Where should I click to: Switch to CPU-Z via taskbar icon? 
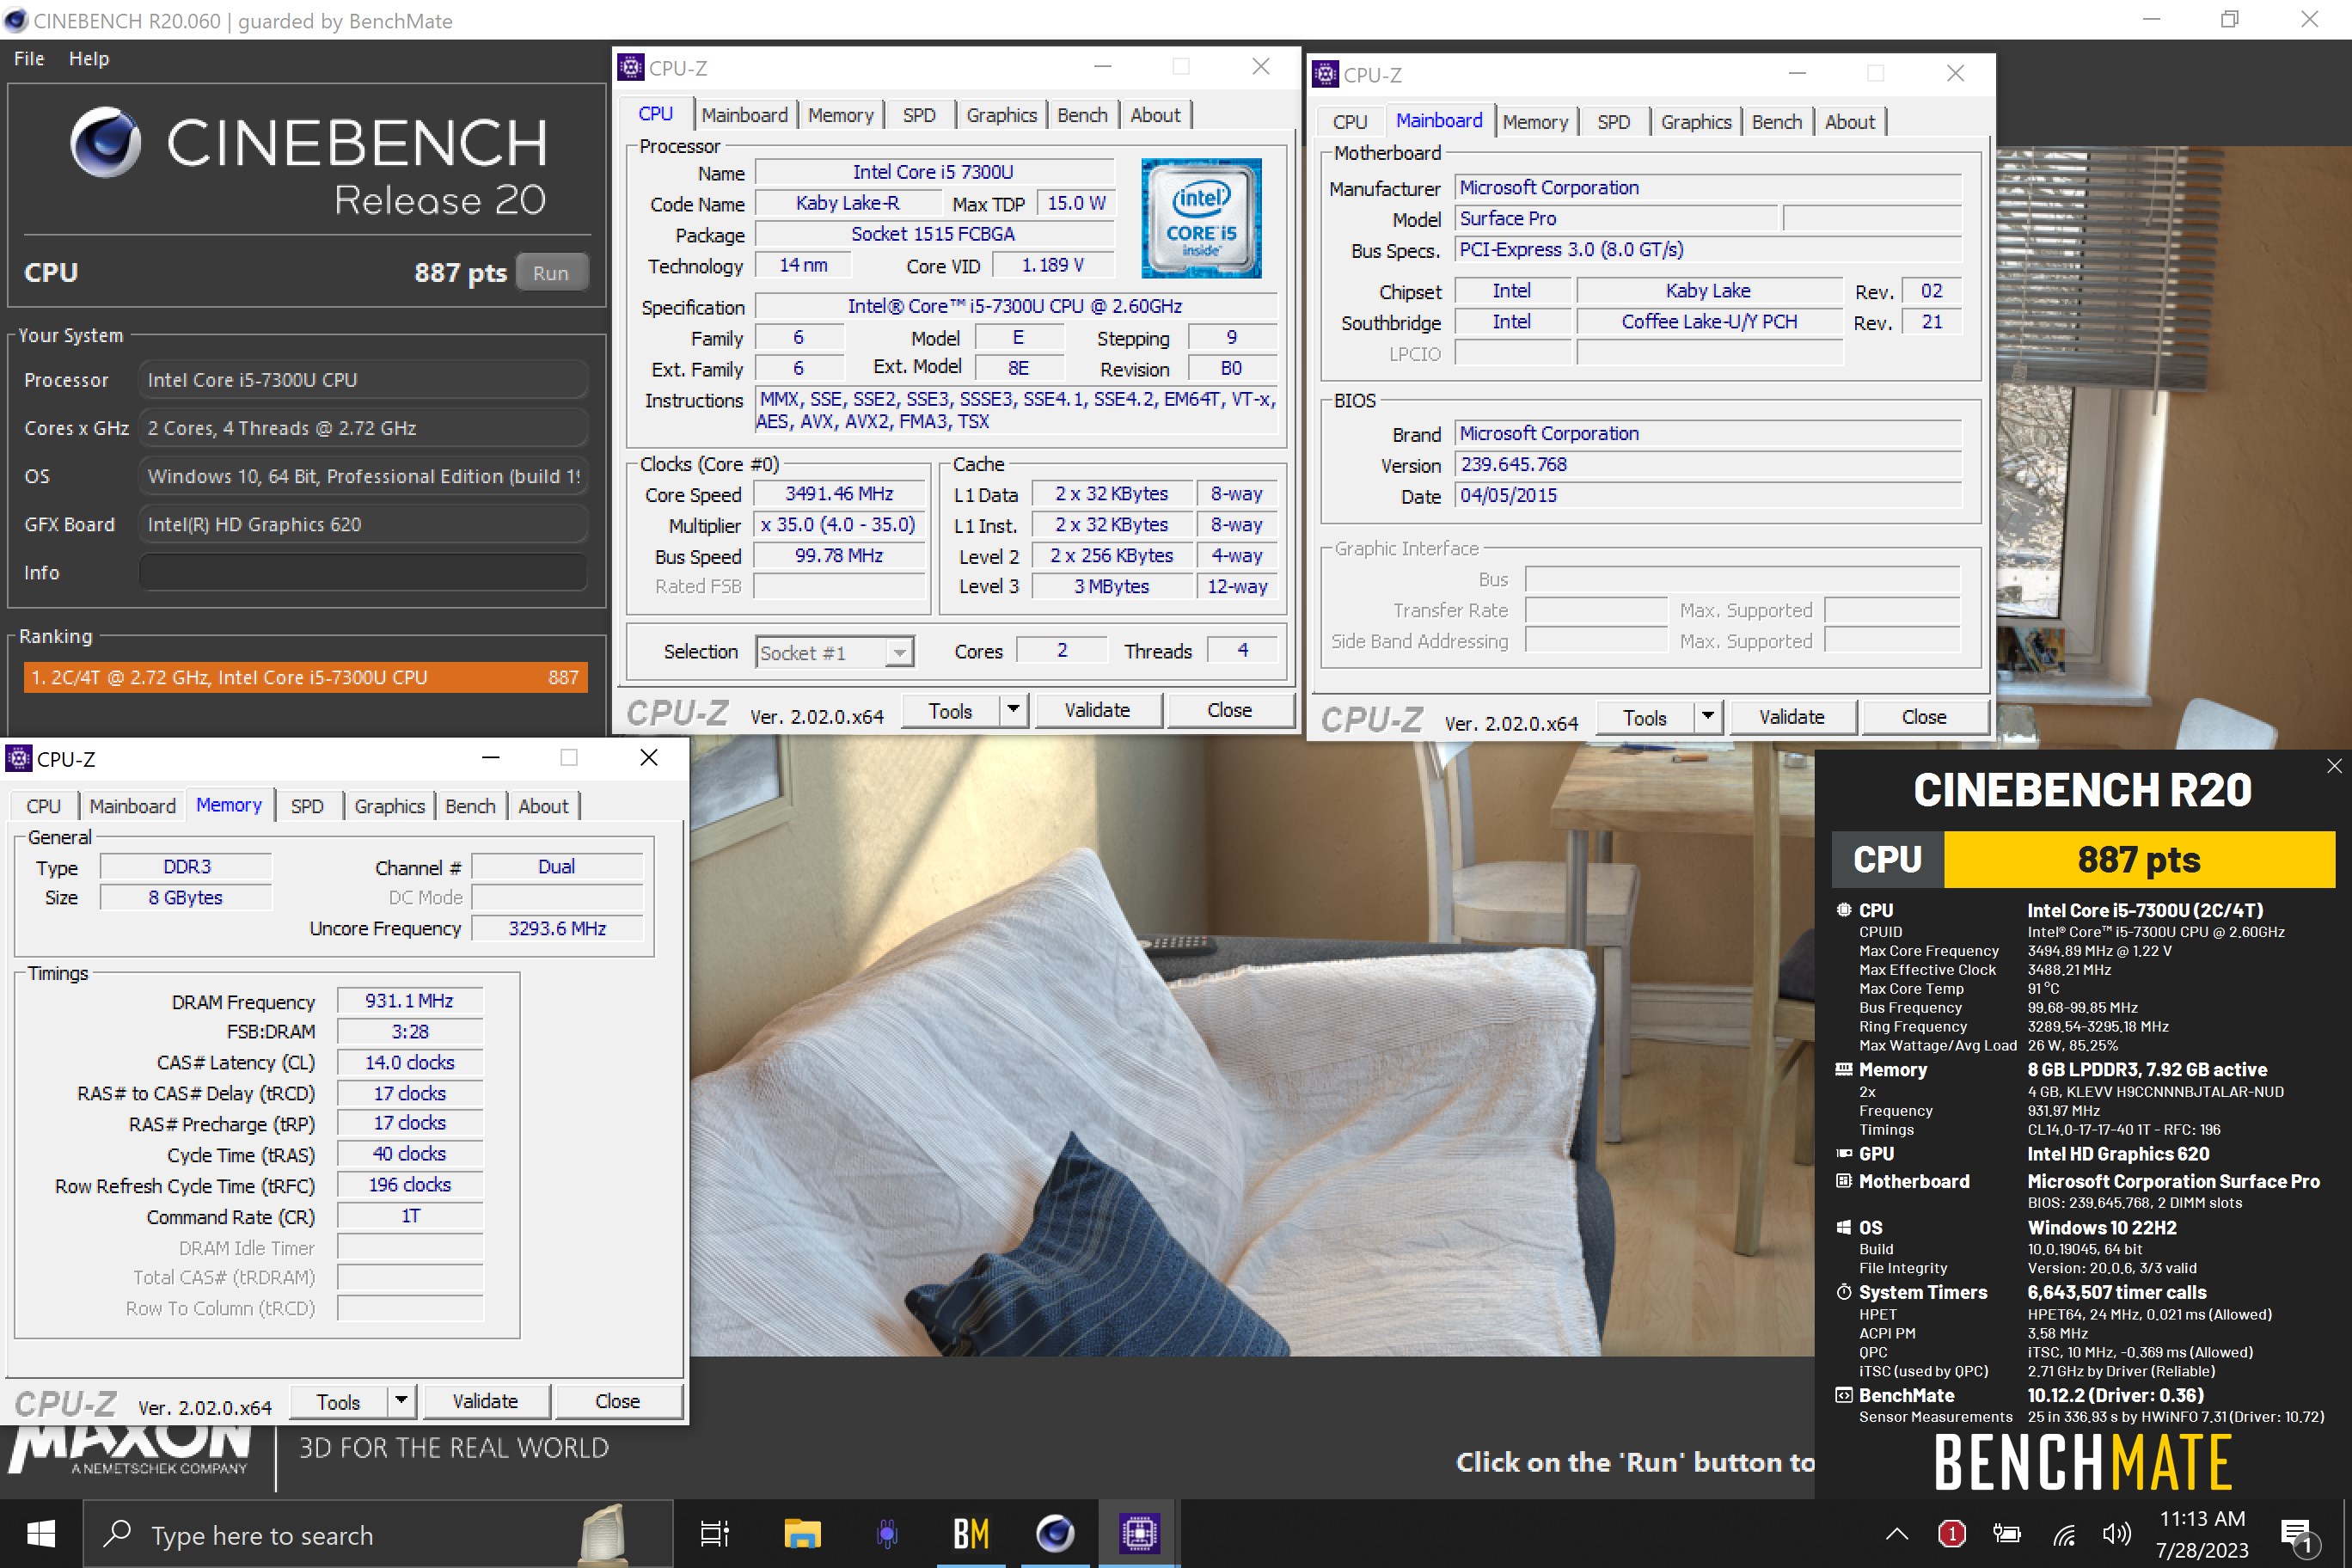pos(1139,1534)
